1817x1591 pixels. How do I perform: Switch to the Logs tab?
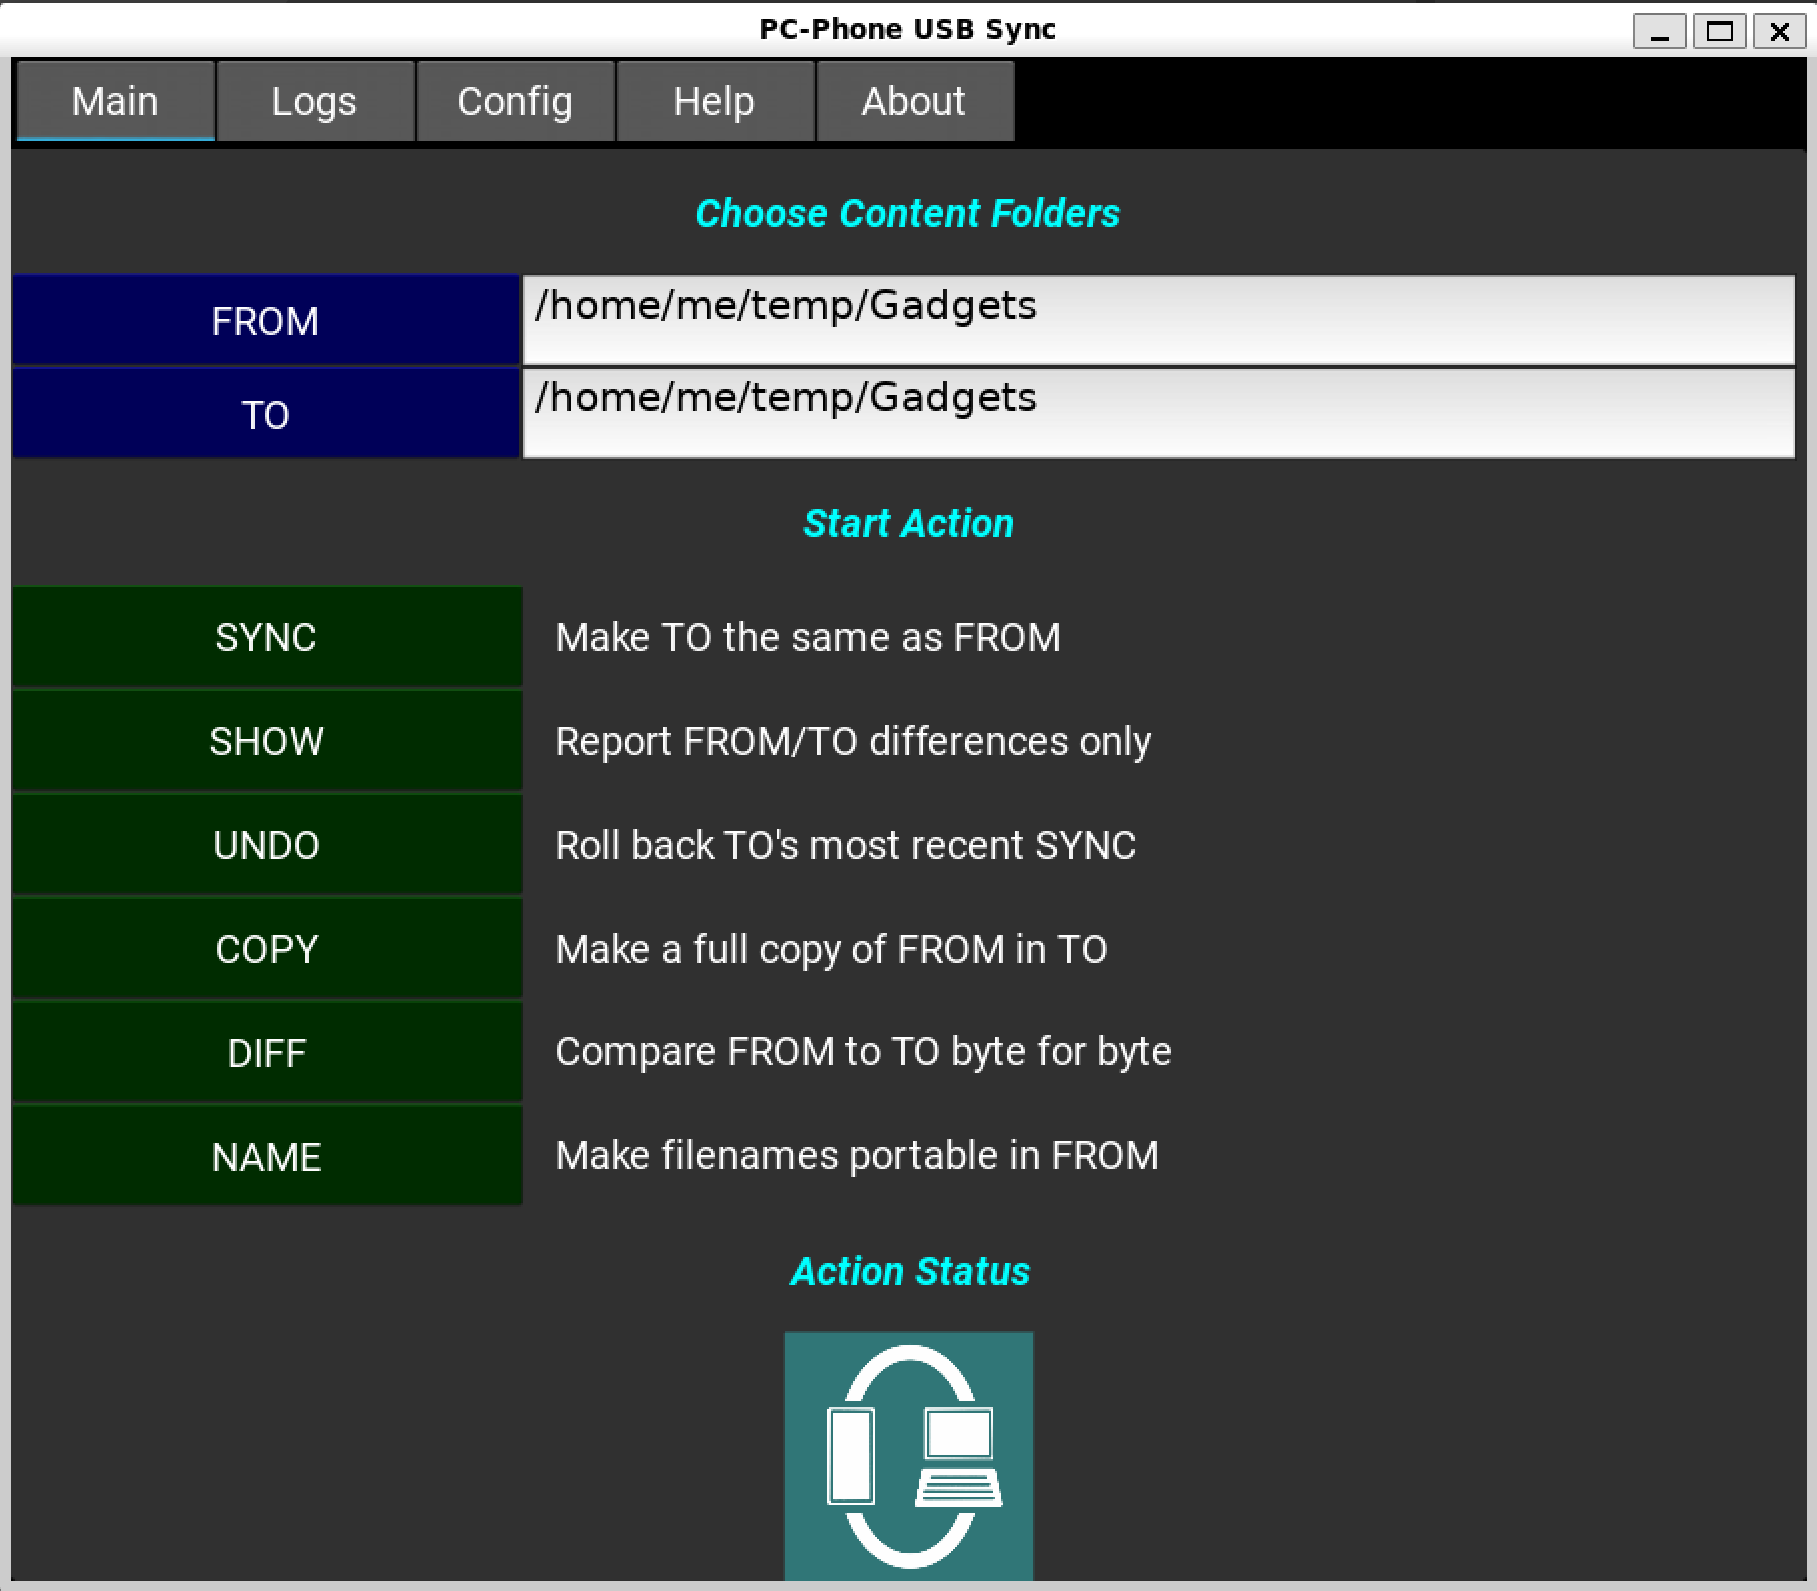coord(314,101)
